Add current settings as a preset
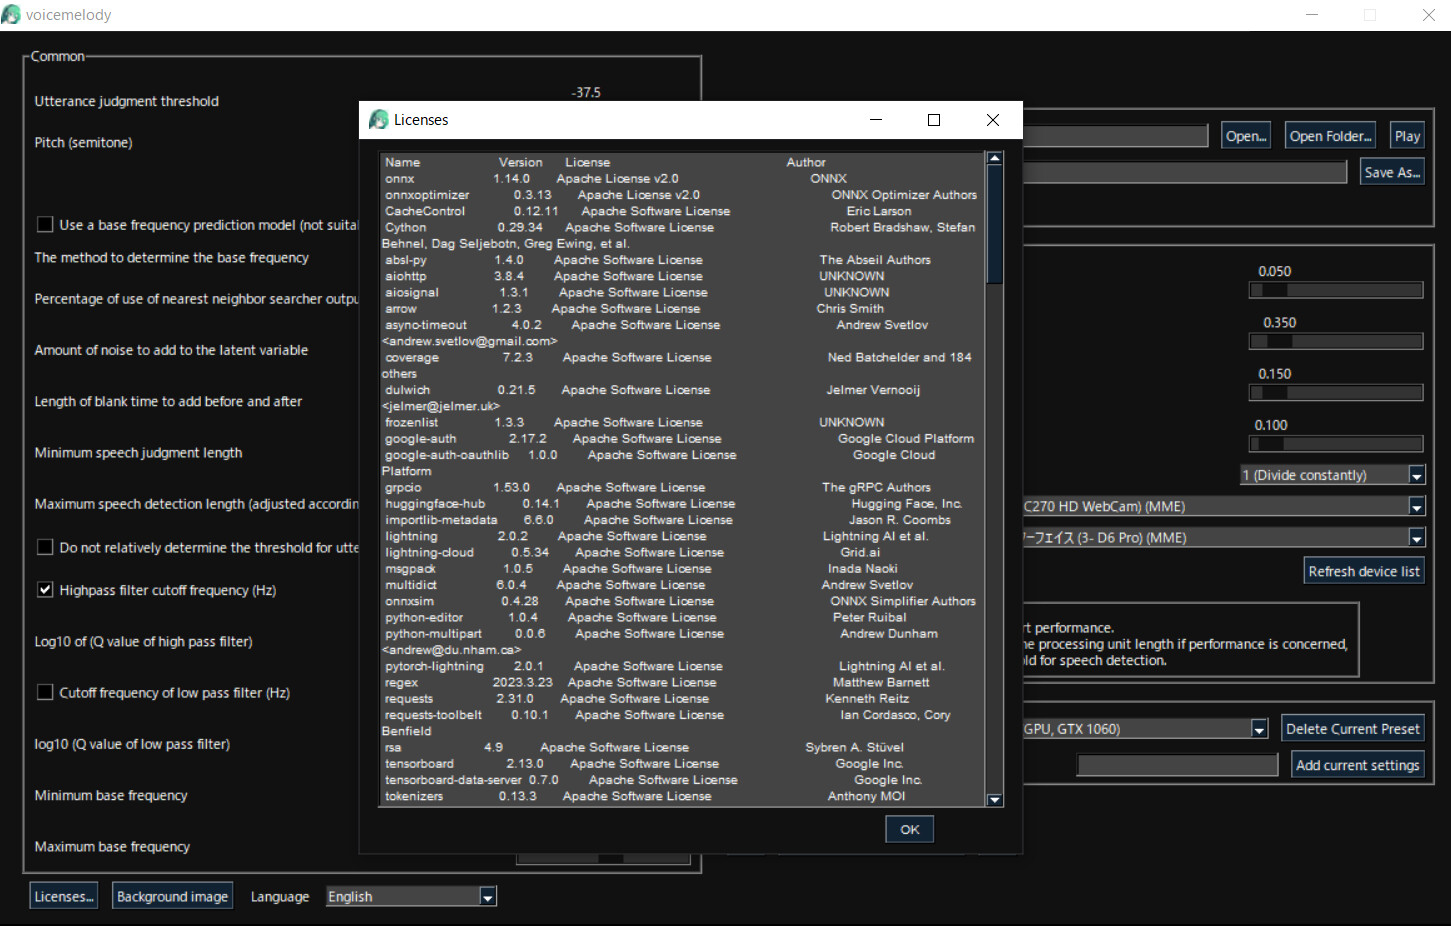 point(1357,764)
